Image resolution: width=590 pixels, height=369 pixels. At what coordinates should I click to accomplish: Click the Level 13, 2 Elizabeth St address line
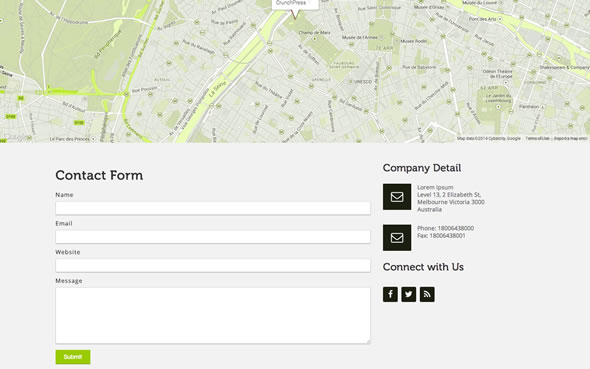click(x=449, y=194)
